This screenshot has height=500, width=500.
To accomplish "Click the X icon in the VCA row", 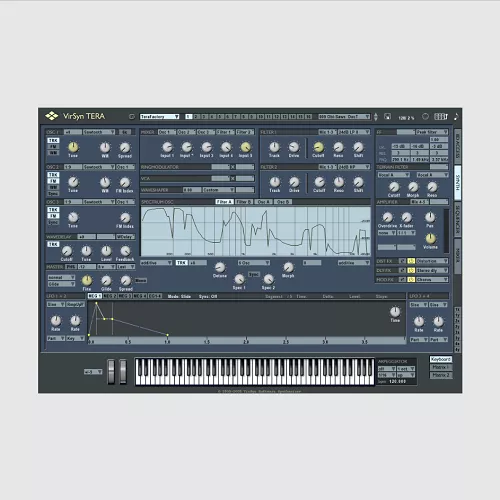I will click(x=233, y=178).
